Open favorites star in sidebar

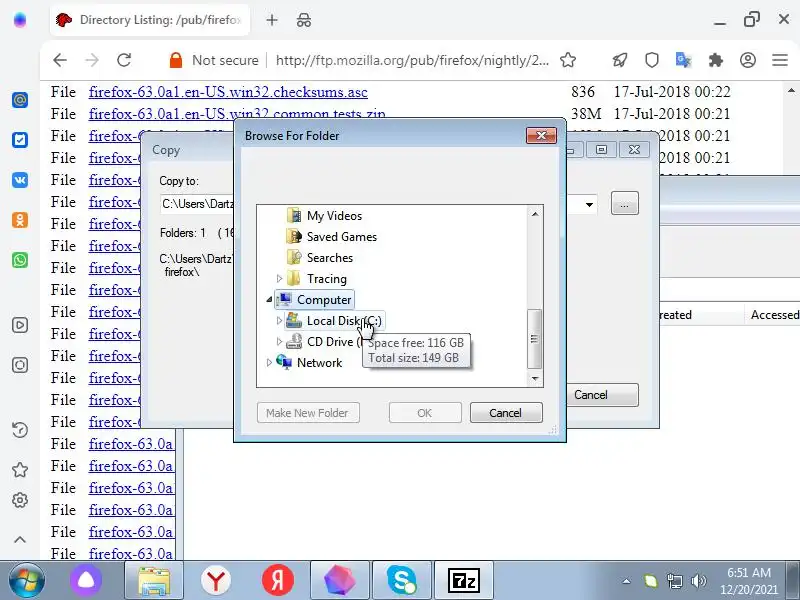(x=20, y=469)
